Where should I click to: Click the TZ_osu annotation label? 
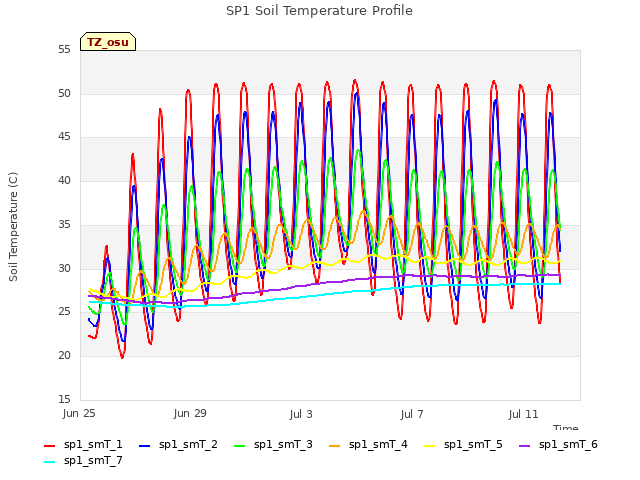[108, 42]
